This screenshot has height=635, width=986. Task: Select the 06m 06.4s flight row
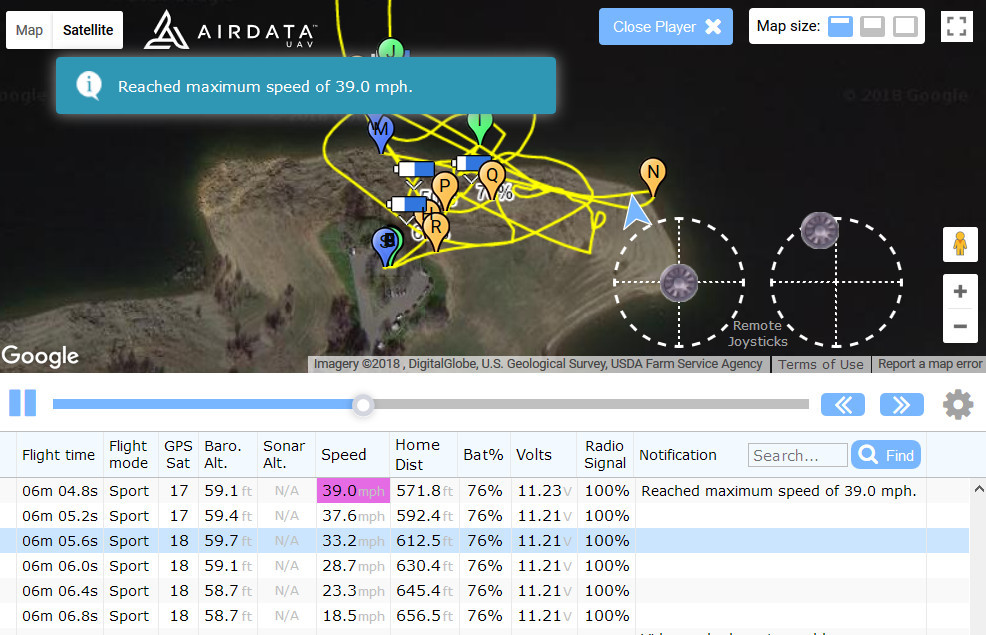click(484, 591)
